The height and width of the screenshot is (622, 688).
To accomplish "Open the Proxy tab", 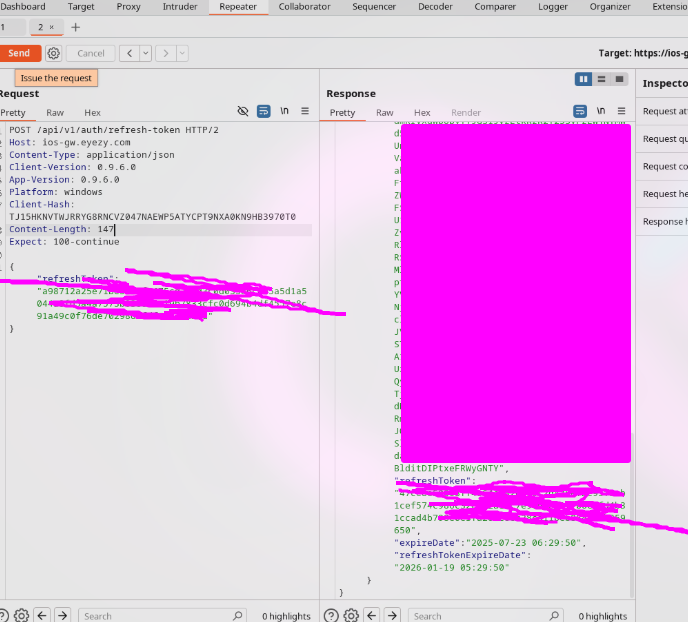I will 129,7.
